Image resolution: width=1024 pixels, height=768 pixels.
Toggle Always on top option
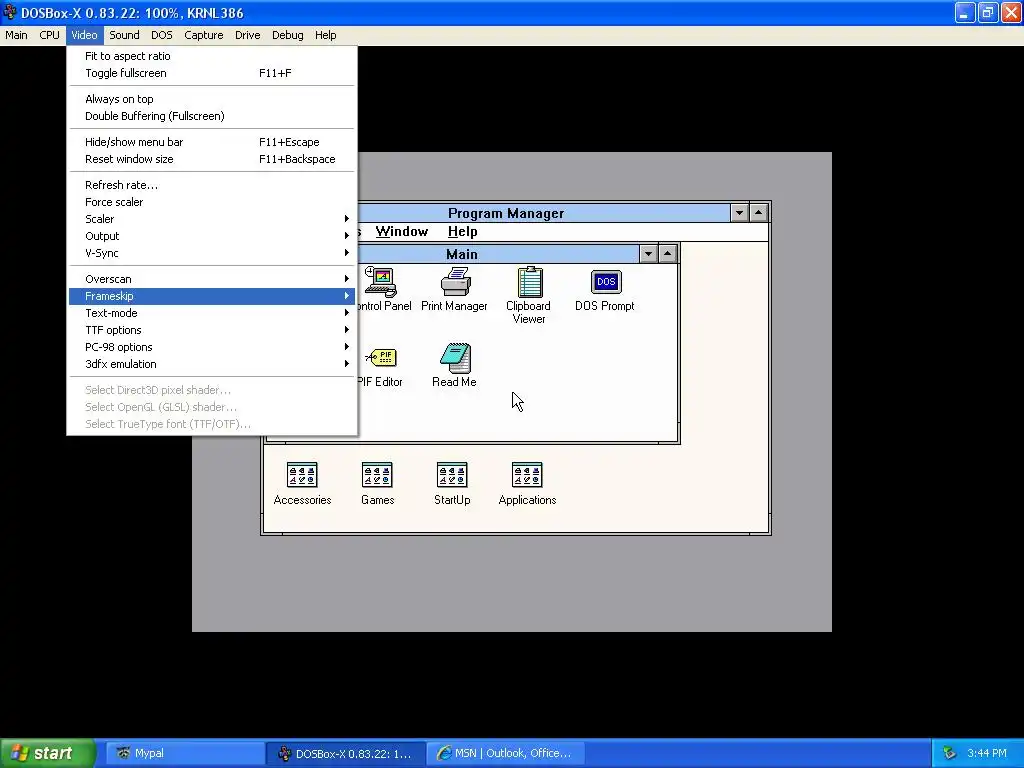coord(212,99)
